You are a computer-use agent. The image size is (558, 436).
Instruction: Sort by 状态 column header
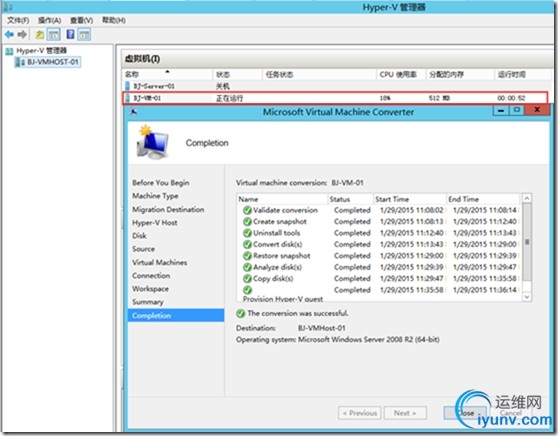click(237, 74)
